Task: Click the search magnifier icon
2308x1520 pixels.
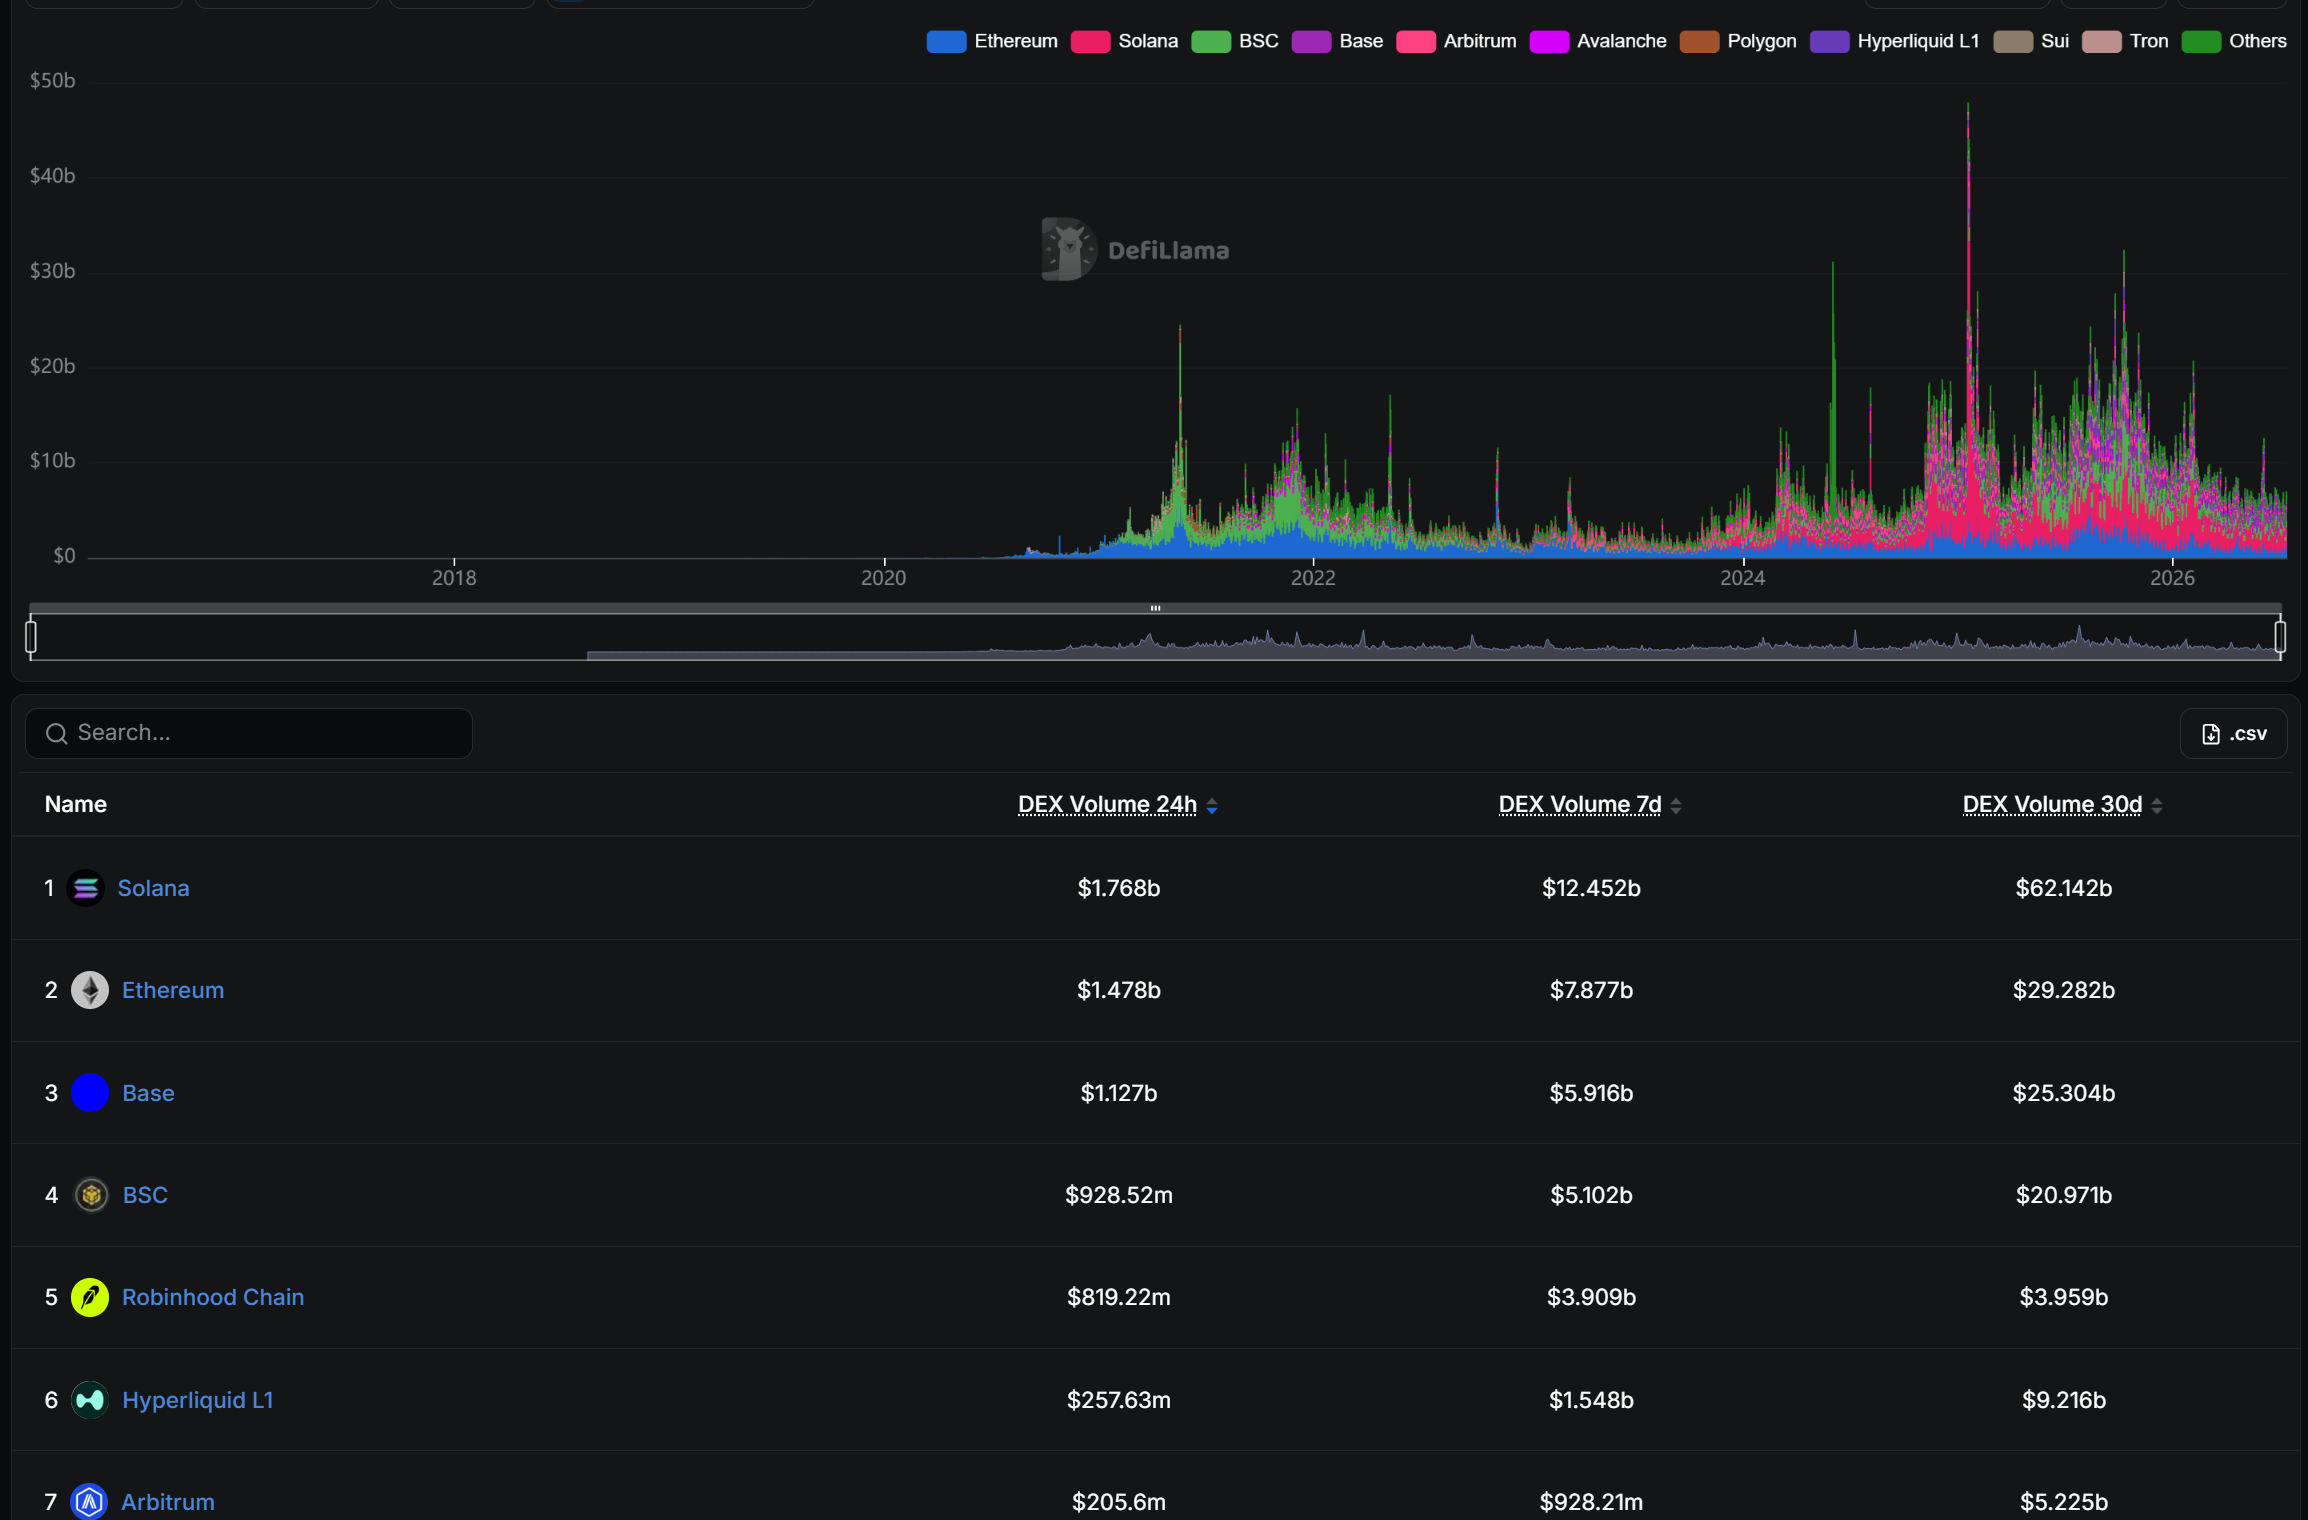Action: click(57, 734)
